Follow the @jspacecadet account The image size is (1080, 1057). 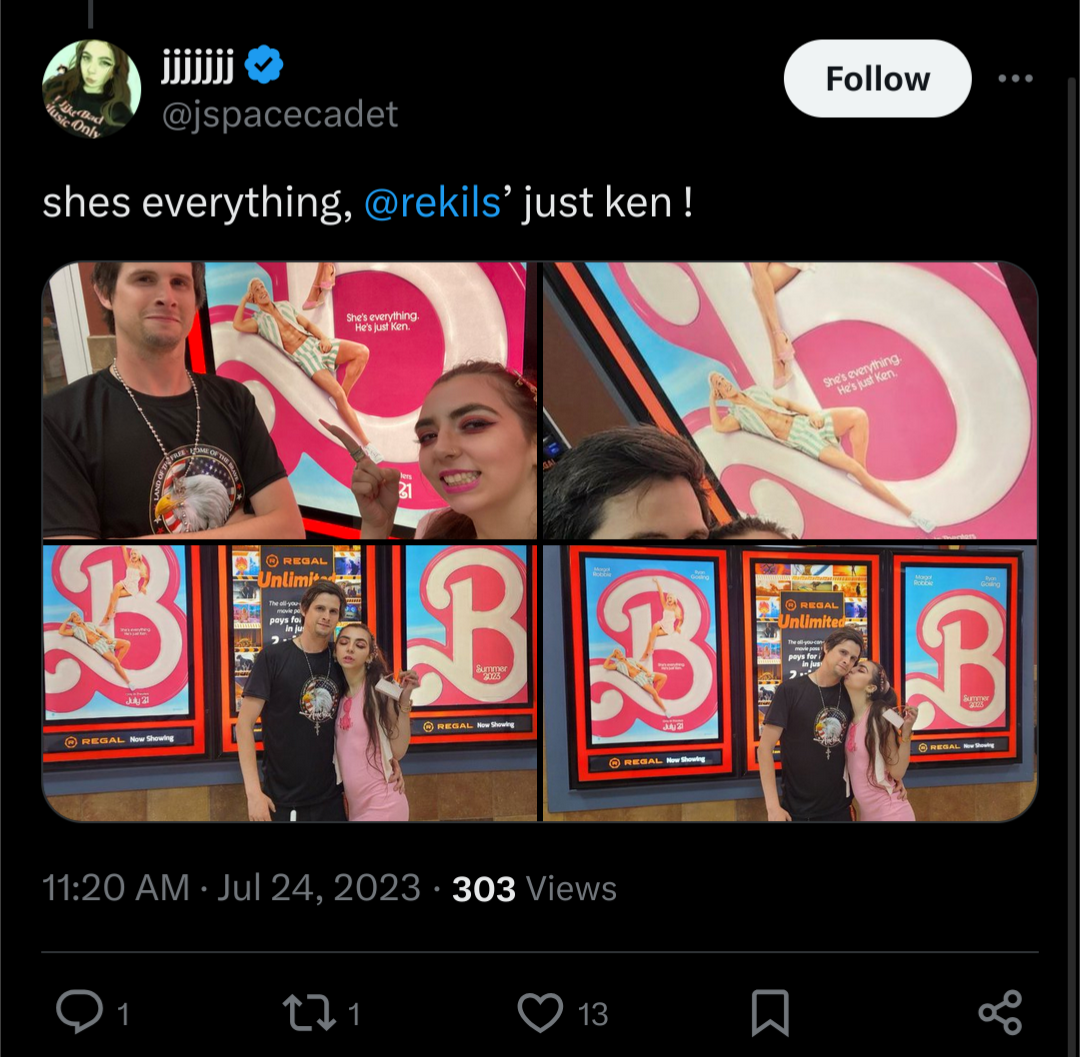[x=878, y=79]
